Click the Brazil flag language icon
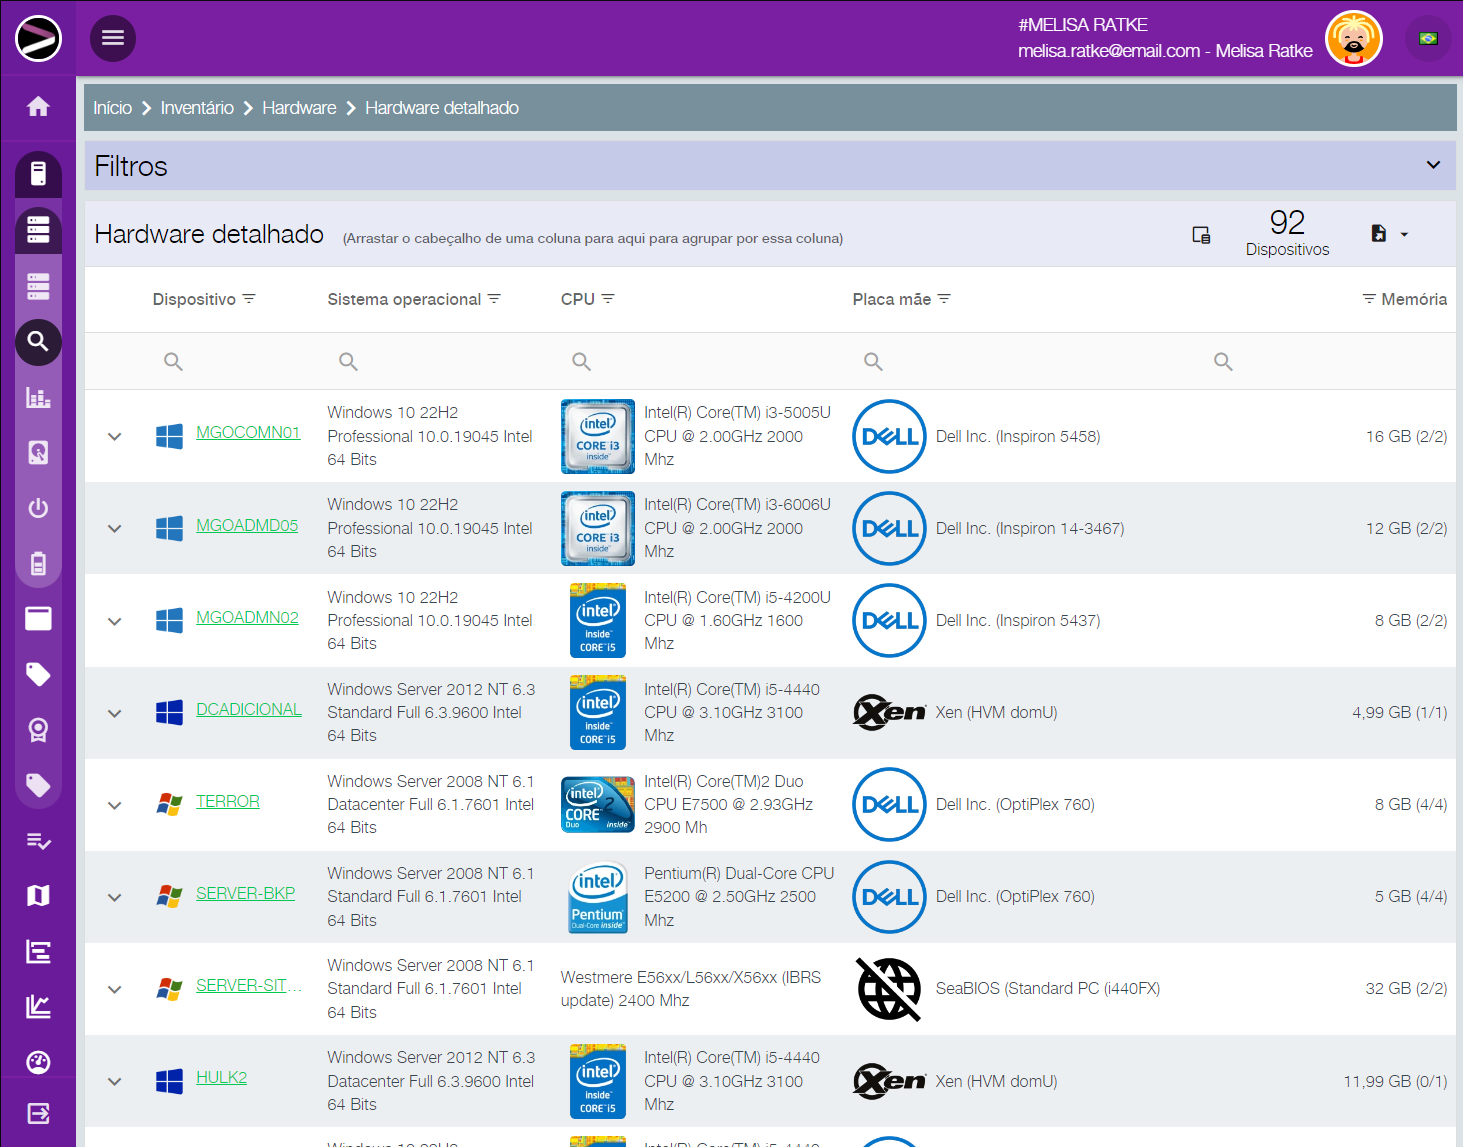The image size is (1463, 1147). pyautogui.click(x=1428, y=39)
